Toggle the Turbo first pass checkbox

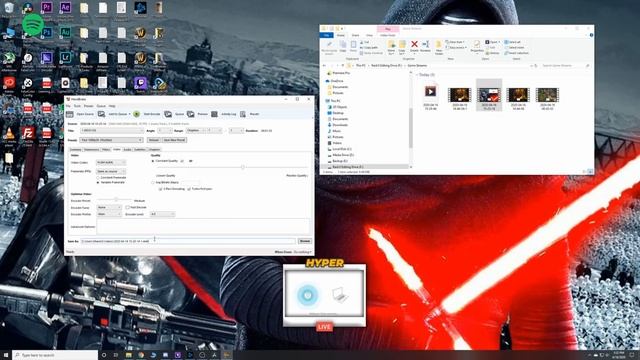coord(189,189)
